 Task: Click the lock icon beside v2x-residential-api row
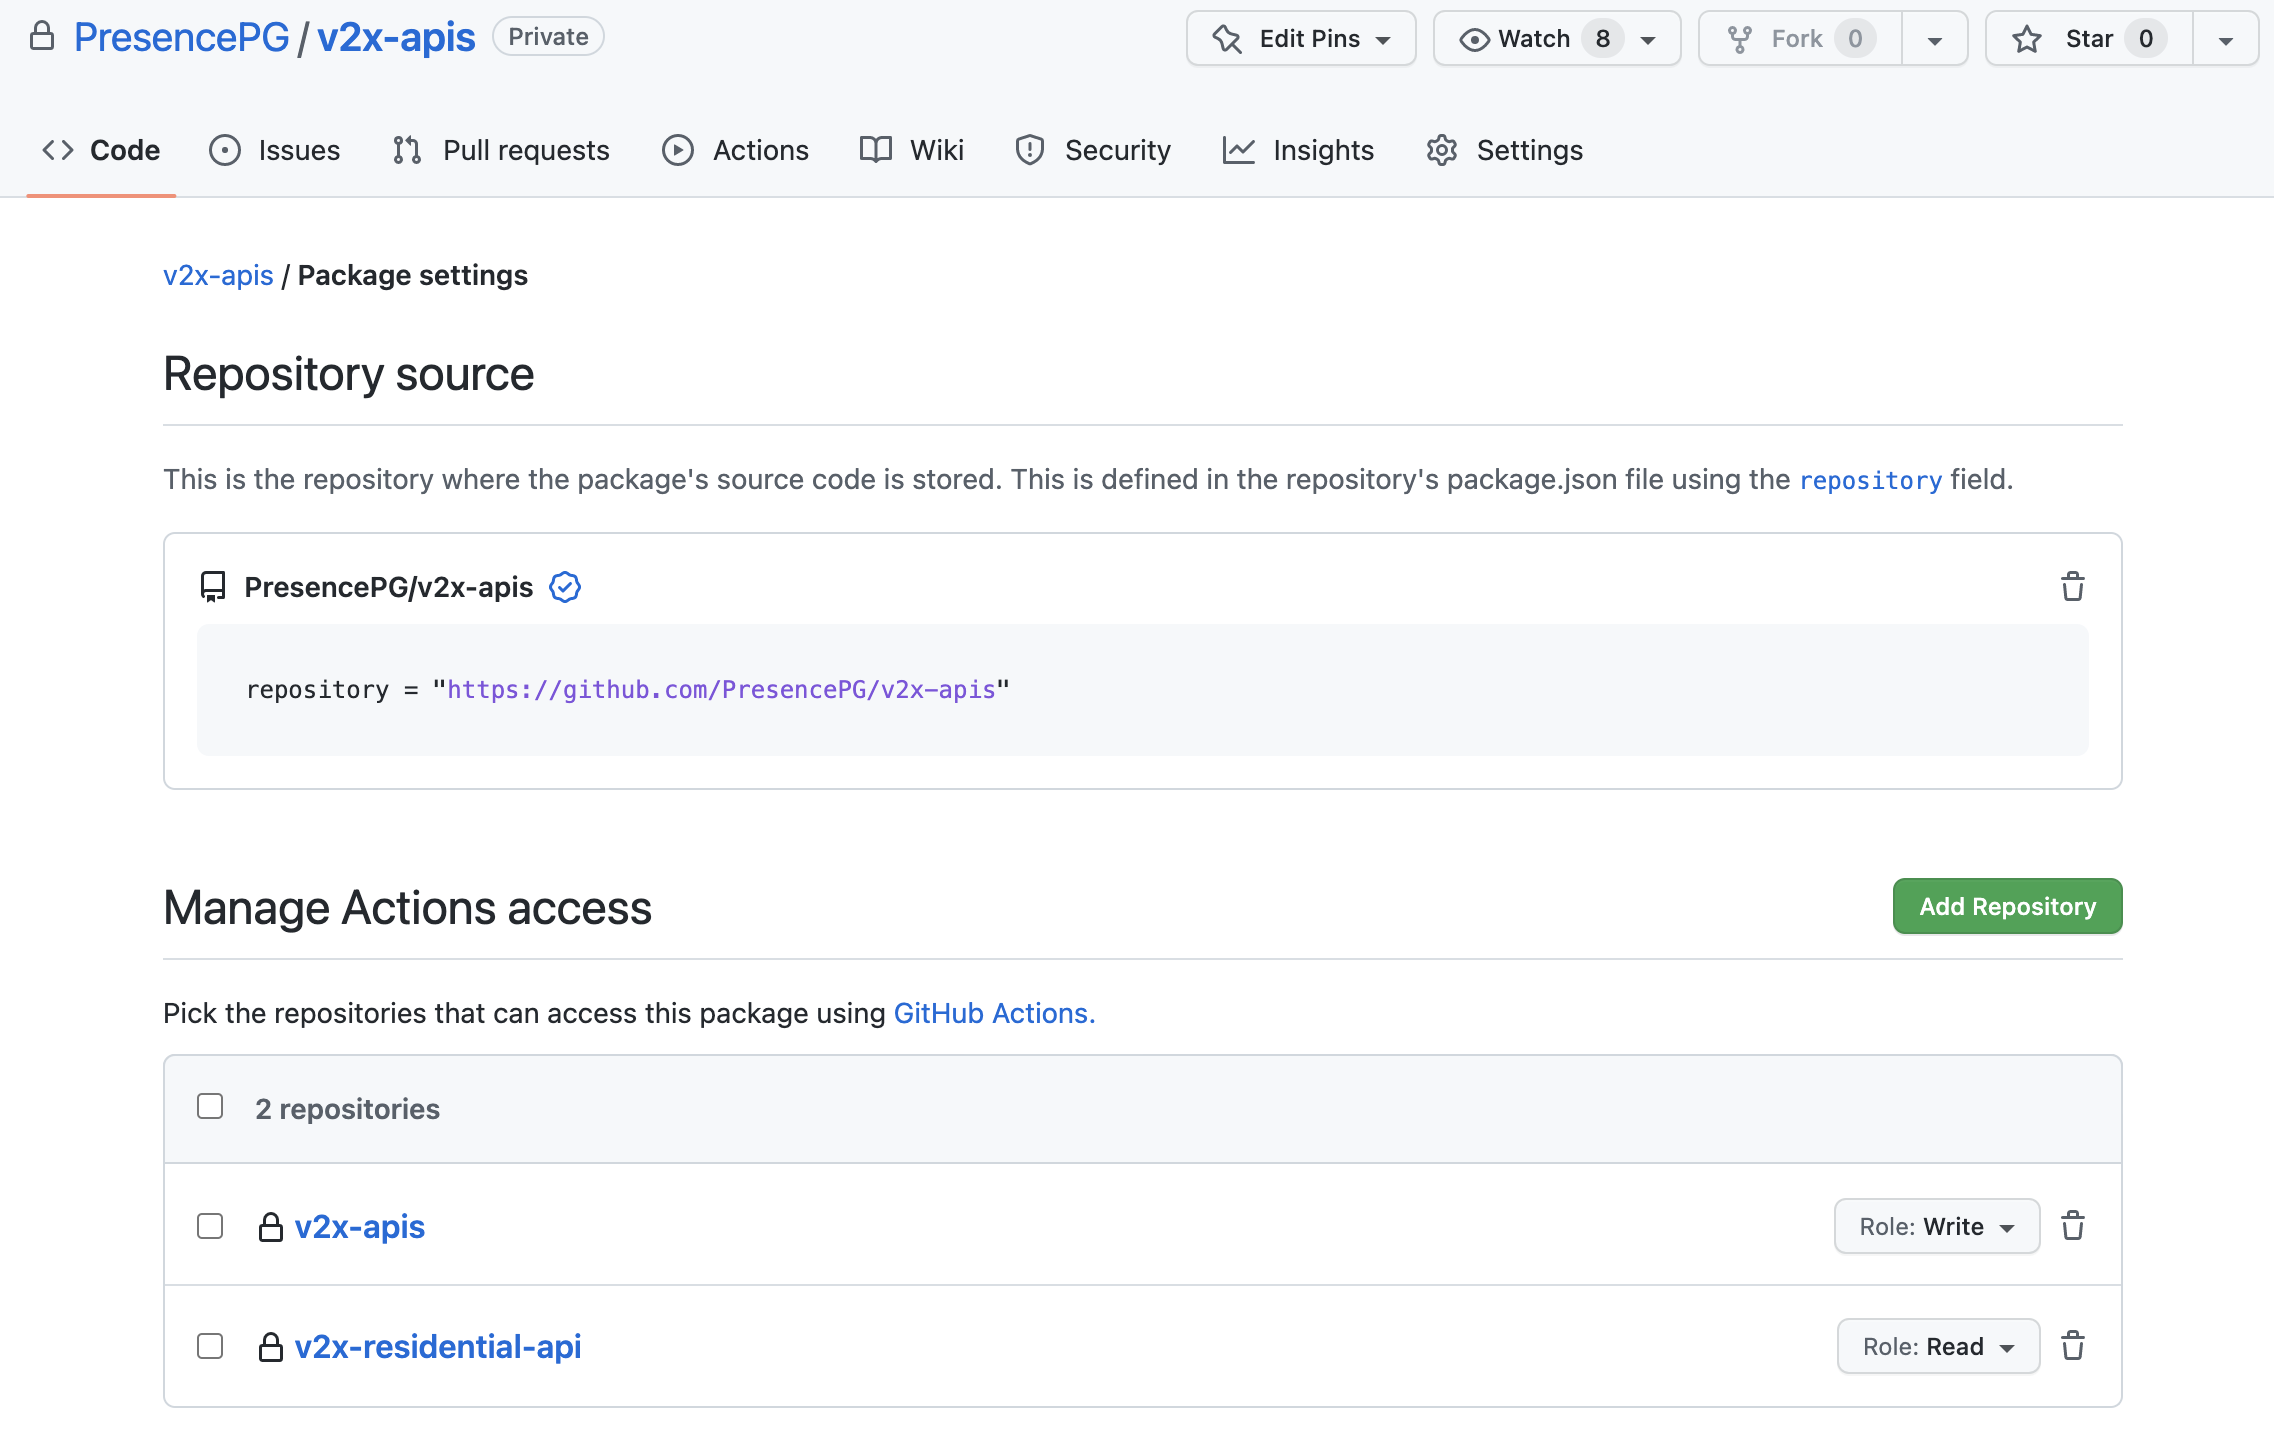271,1347
